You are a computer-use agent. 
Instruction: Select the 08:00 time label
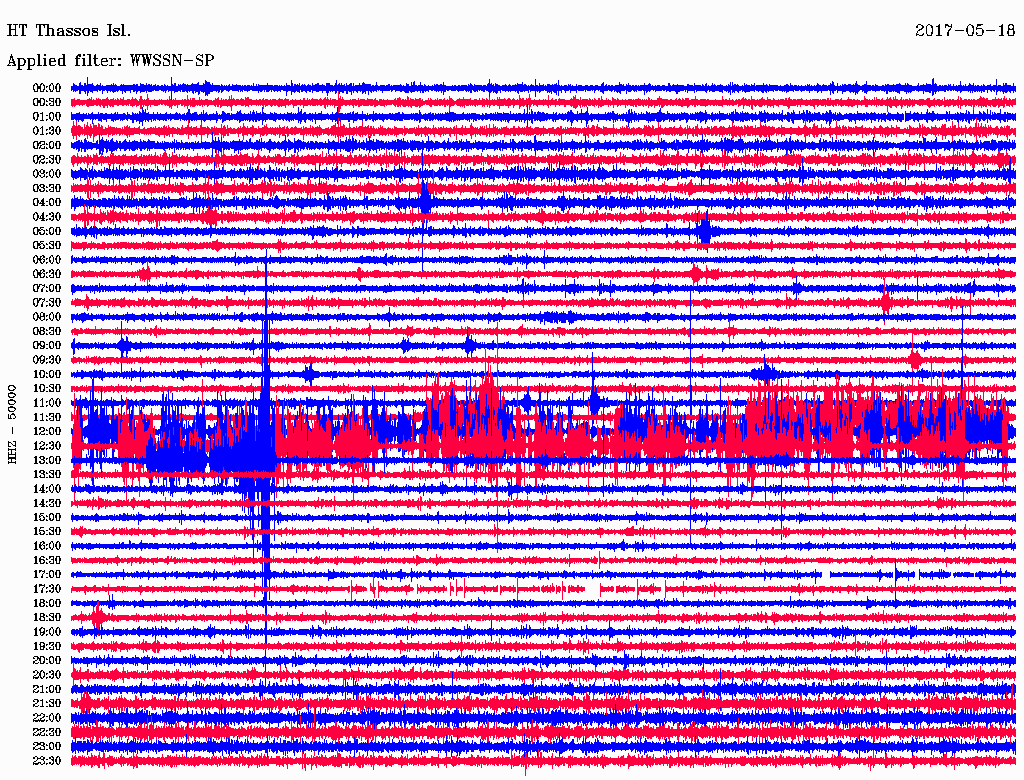click(47, 317)
